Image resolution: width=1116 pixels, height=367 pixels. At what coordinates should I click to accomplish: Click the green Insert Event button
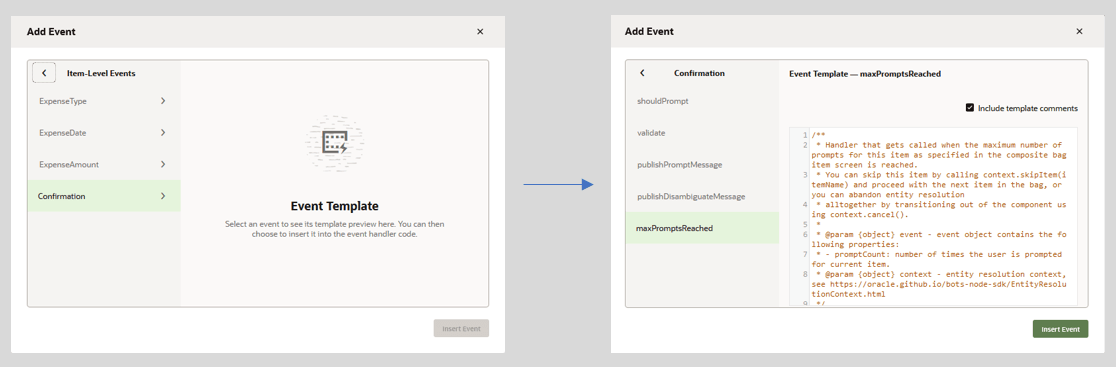click(1060, 329)
